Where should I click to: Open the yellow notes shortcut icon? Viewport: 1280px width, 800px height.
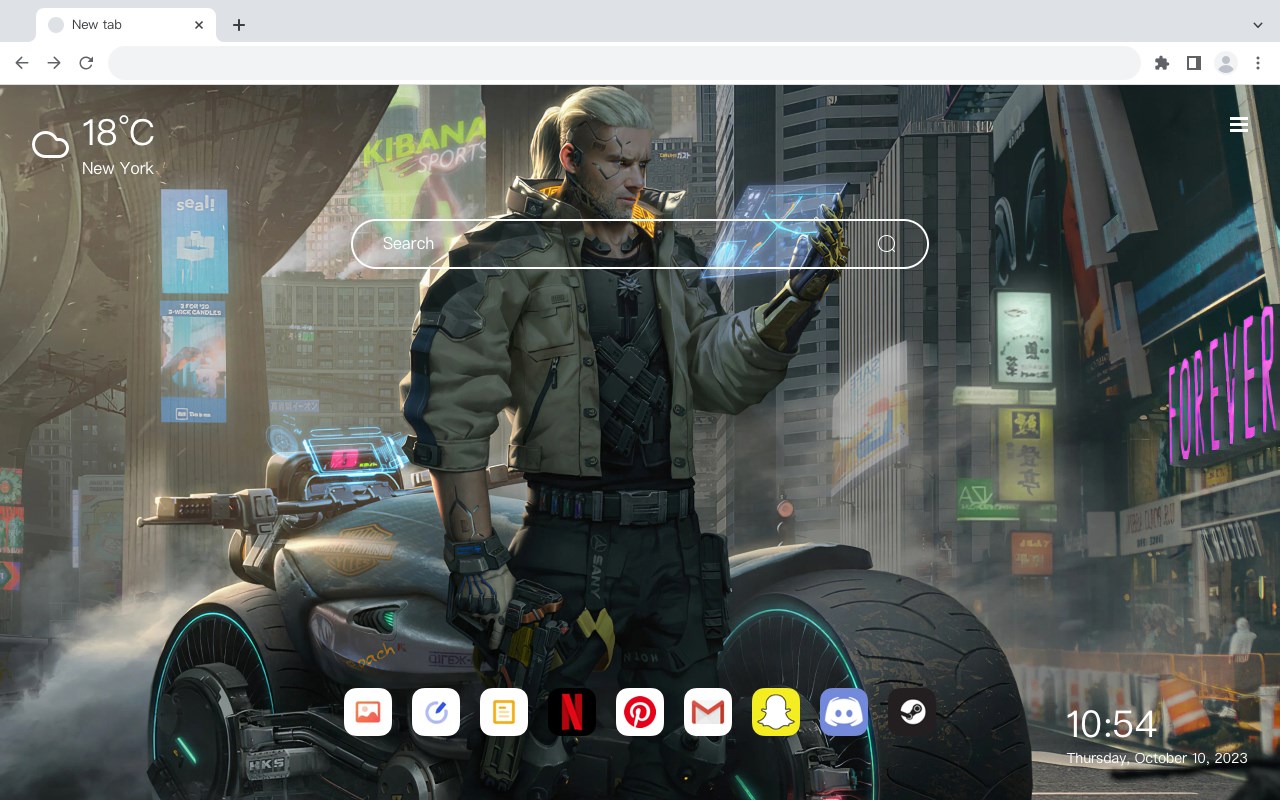tap(504, 712)
